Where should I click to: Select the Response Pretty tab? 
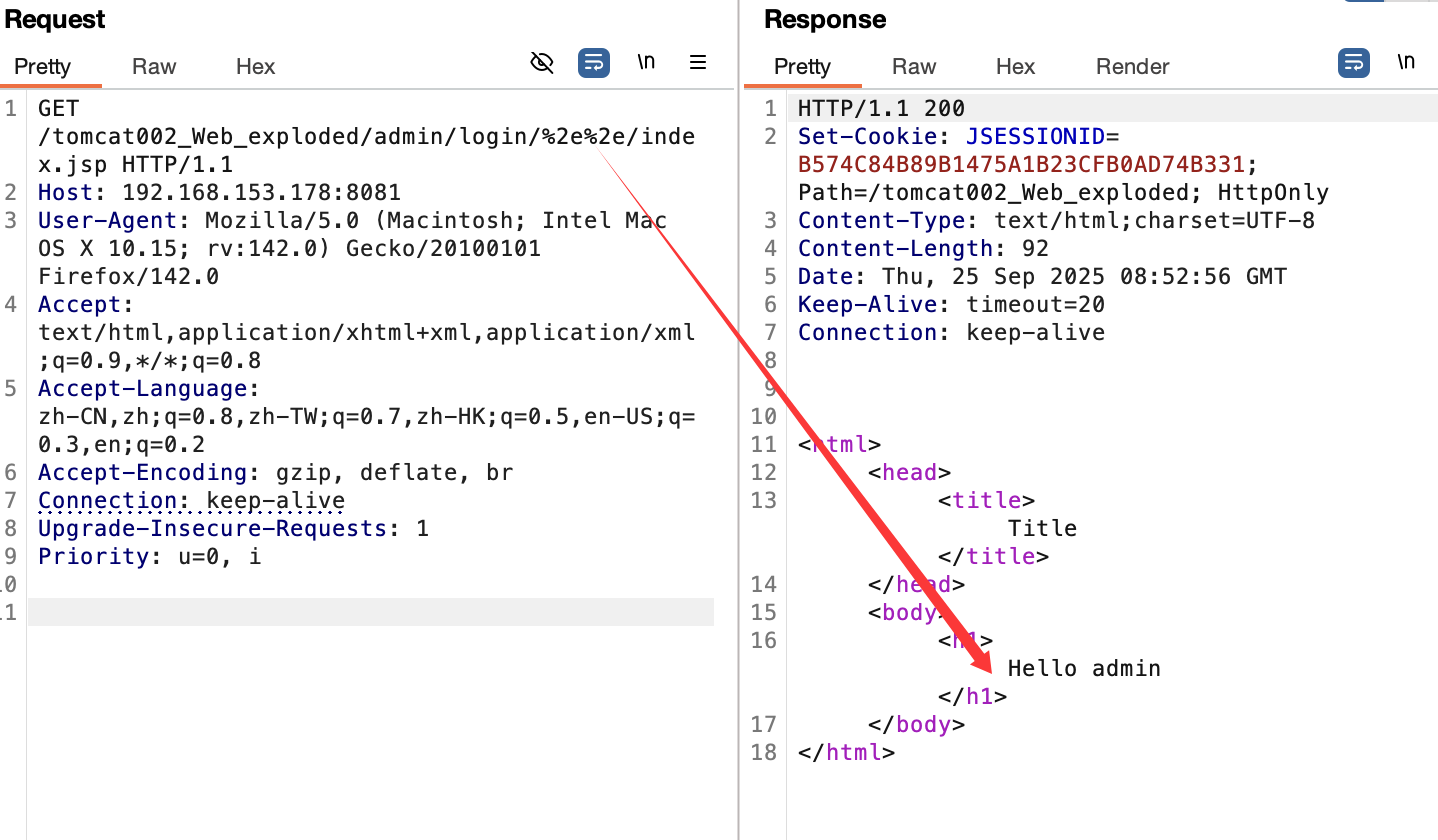click(x=802, y=67)
